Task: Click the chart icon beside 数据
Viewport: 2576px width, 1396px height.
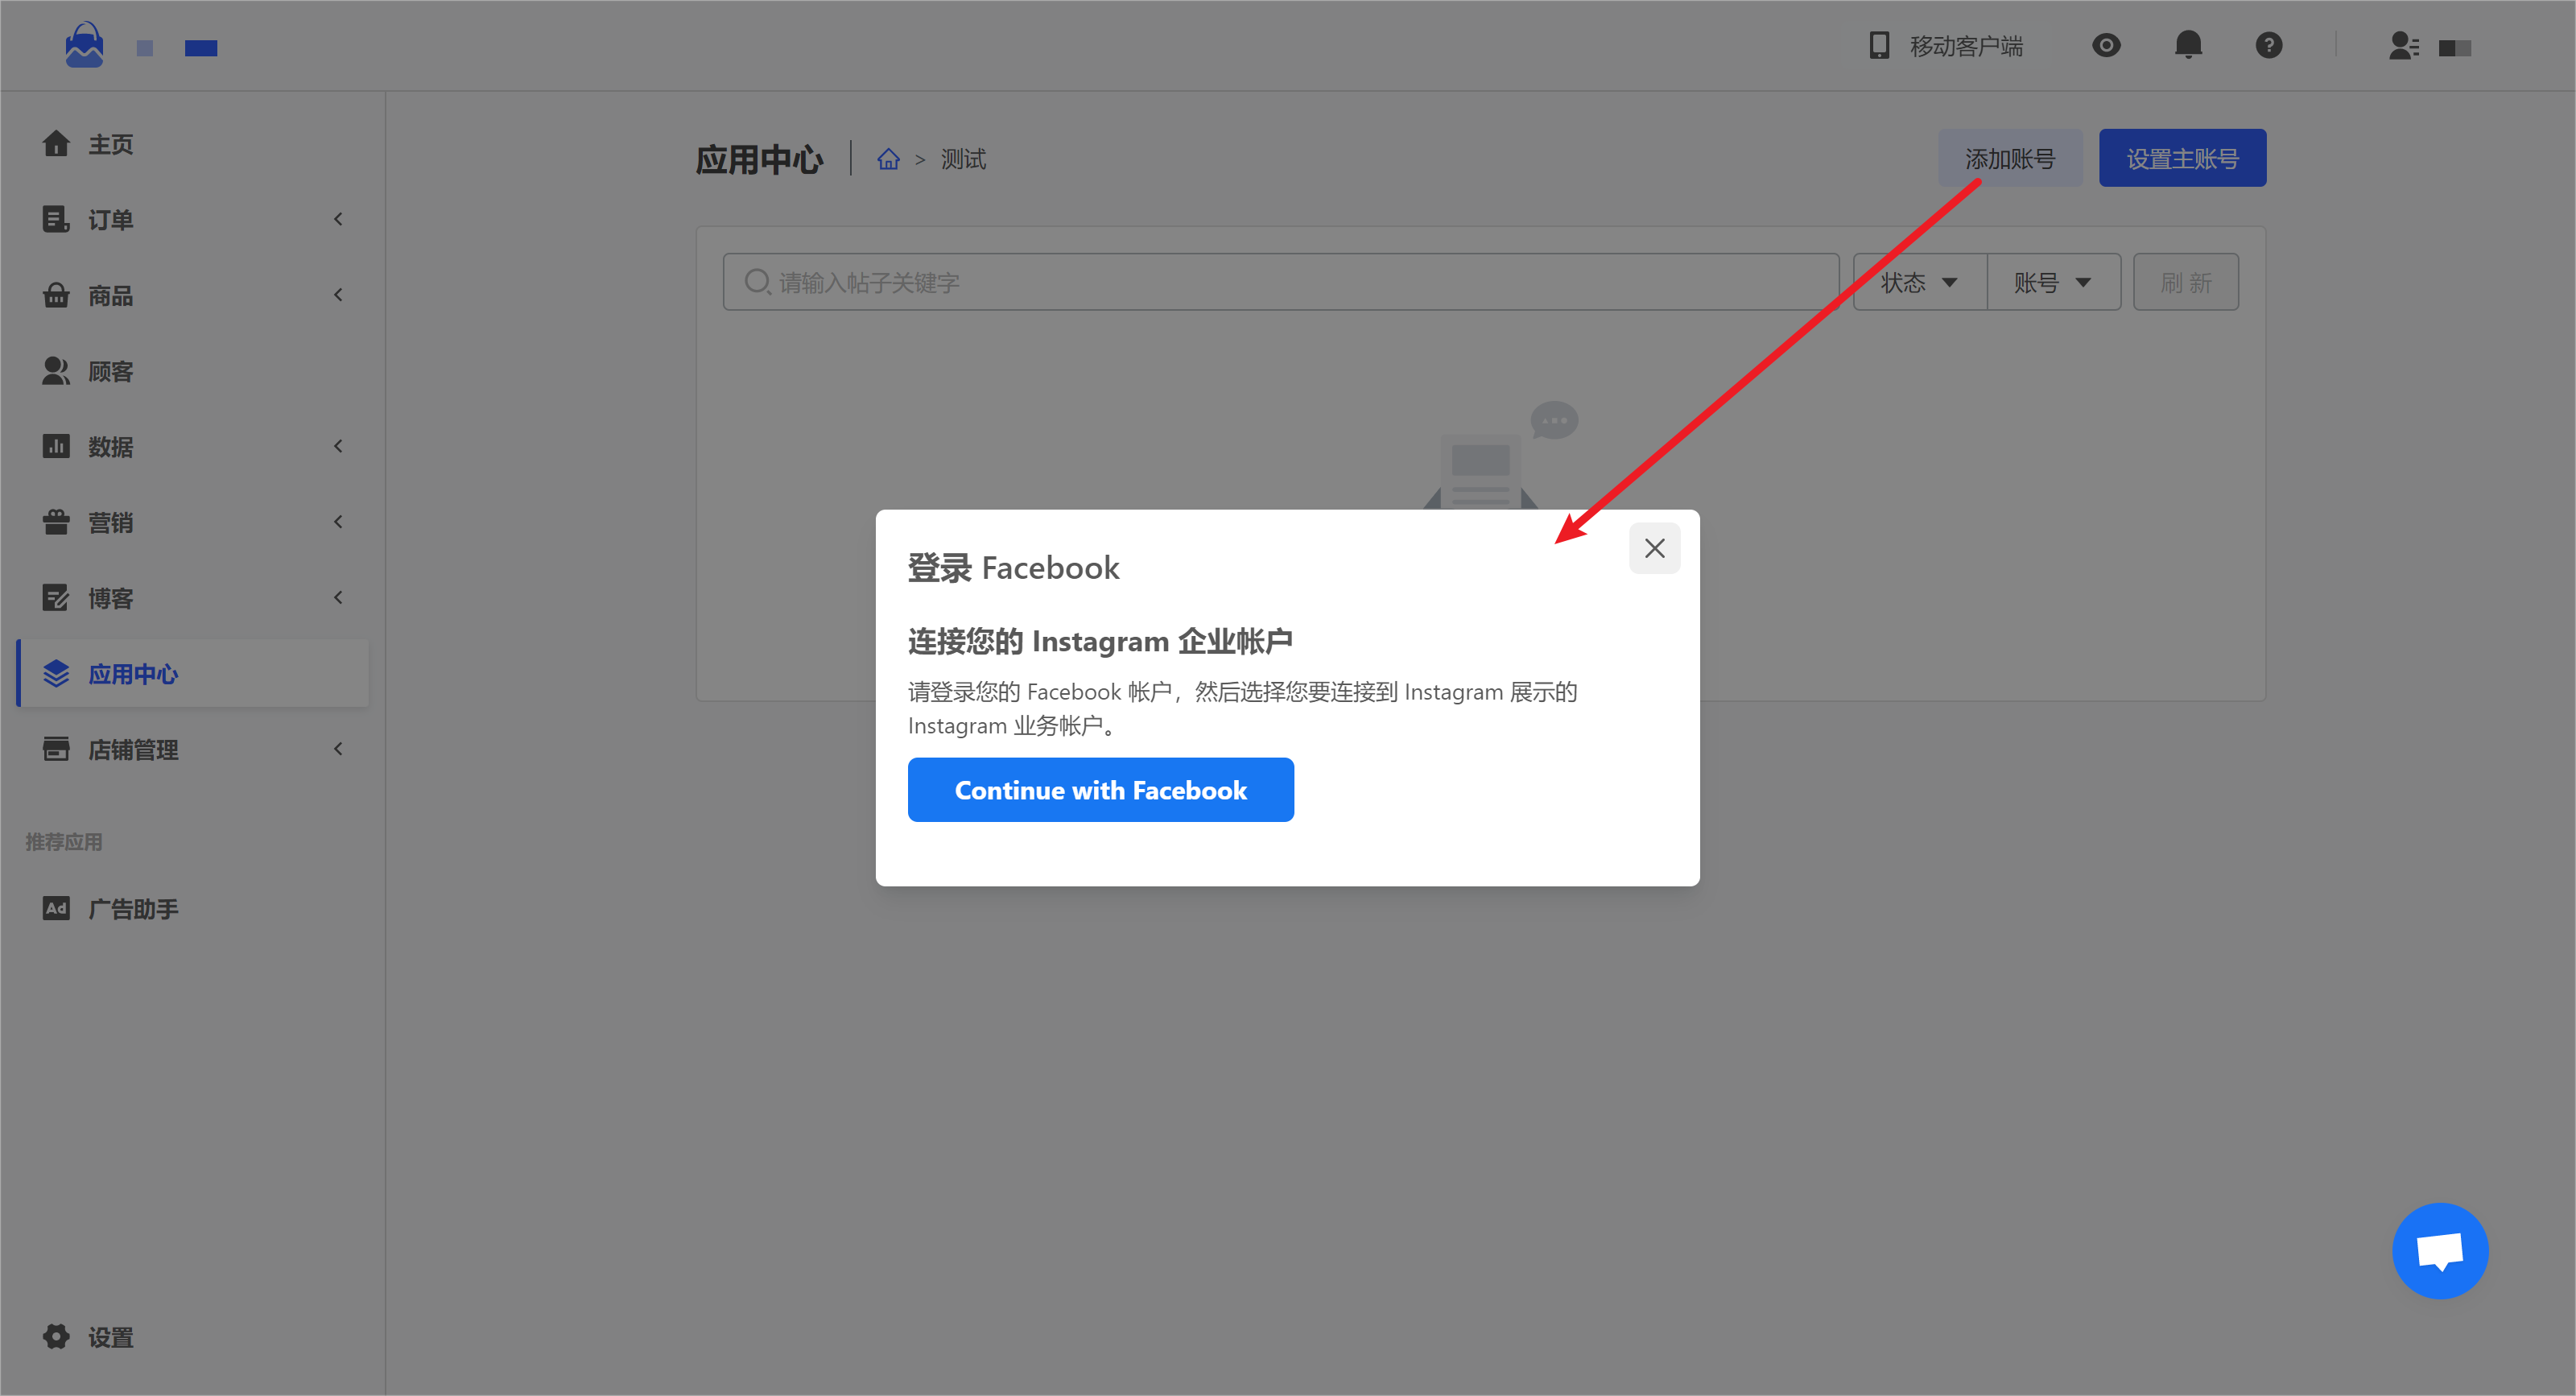Action: point(56,446)
